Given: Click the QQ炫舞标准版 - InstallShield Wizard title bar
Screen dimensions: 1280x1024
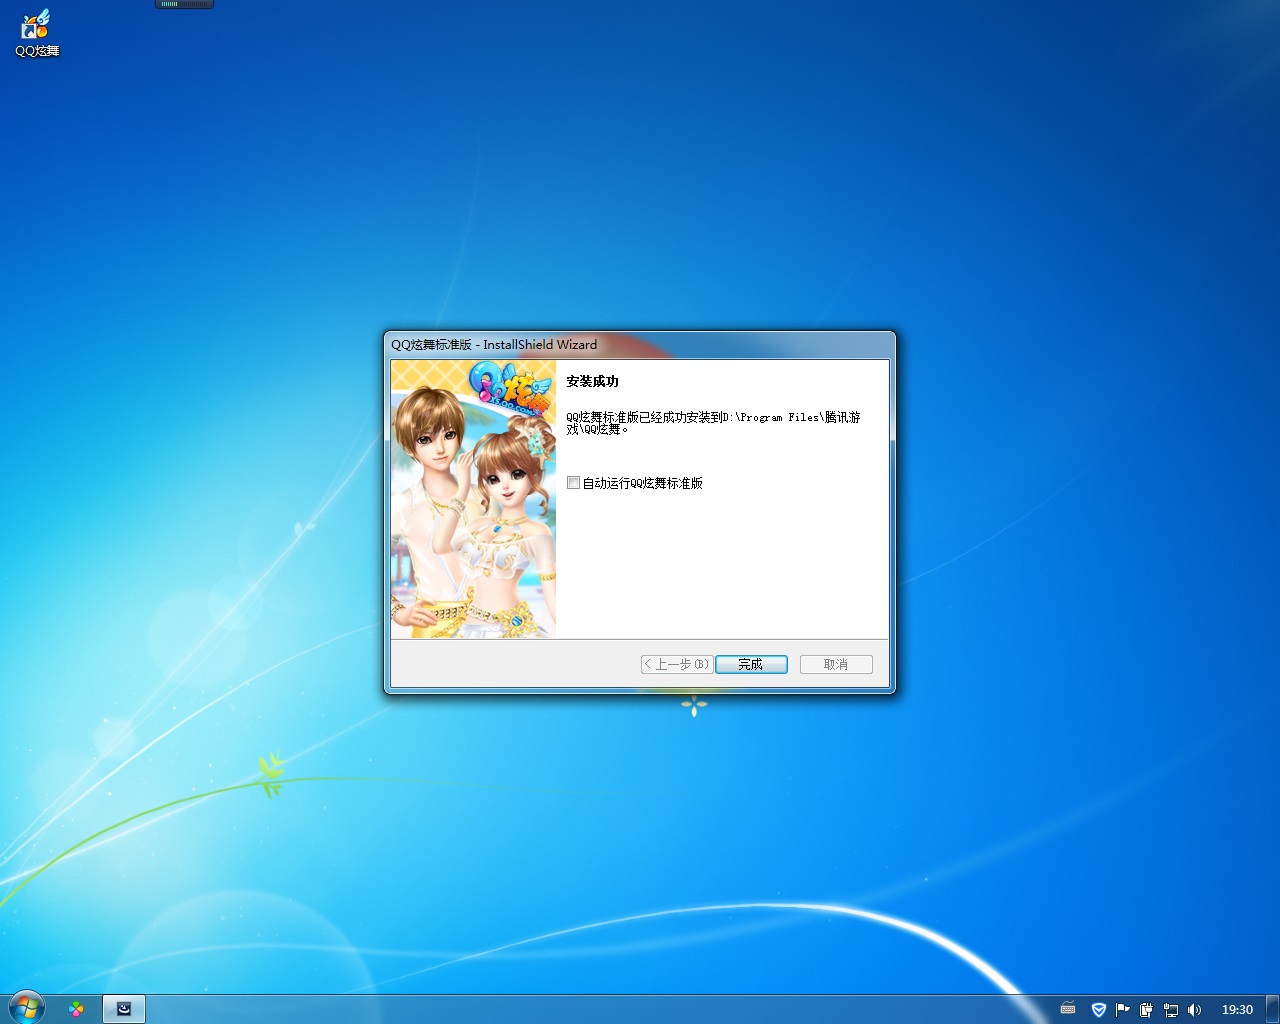Looking at the screenshot, I should (640, 344).
